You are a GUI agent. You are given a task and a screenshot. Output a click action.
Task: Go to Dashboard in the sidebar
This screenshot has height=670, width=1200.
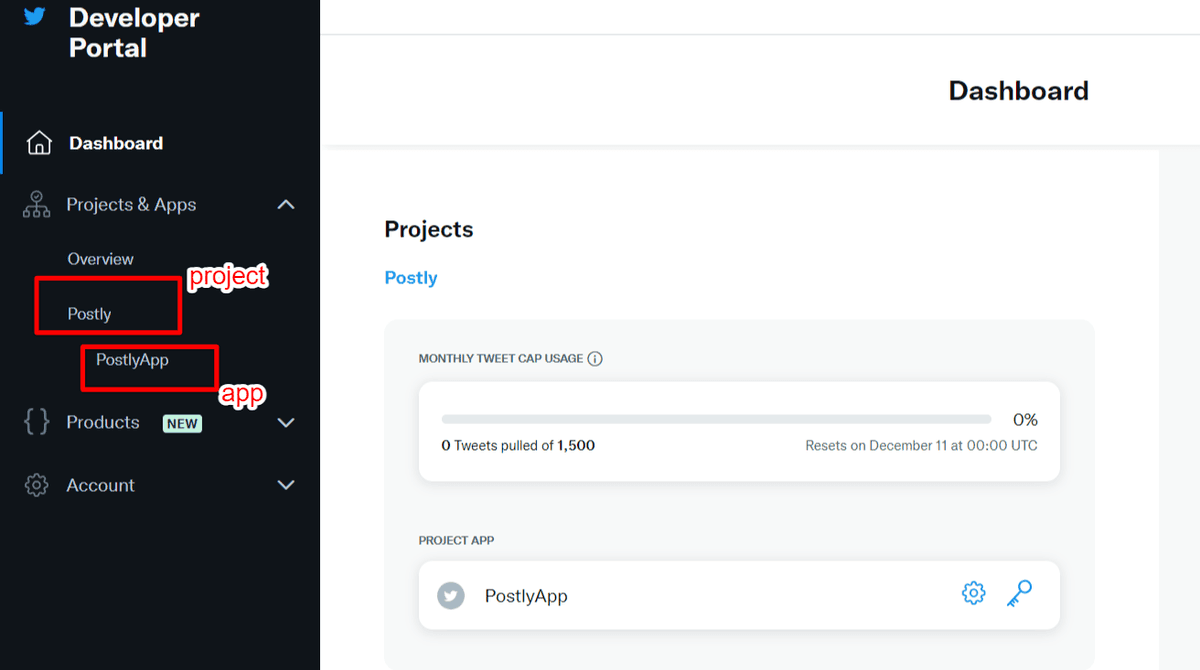pyautogui.click(x=116, y=143)
